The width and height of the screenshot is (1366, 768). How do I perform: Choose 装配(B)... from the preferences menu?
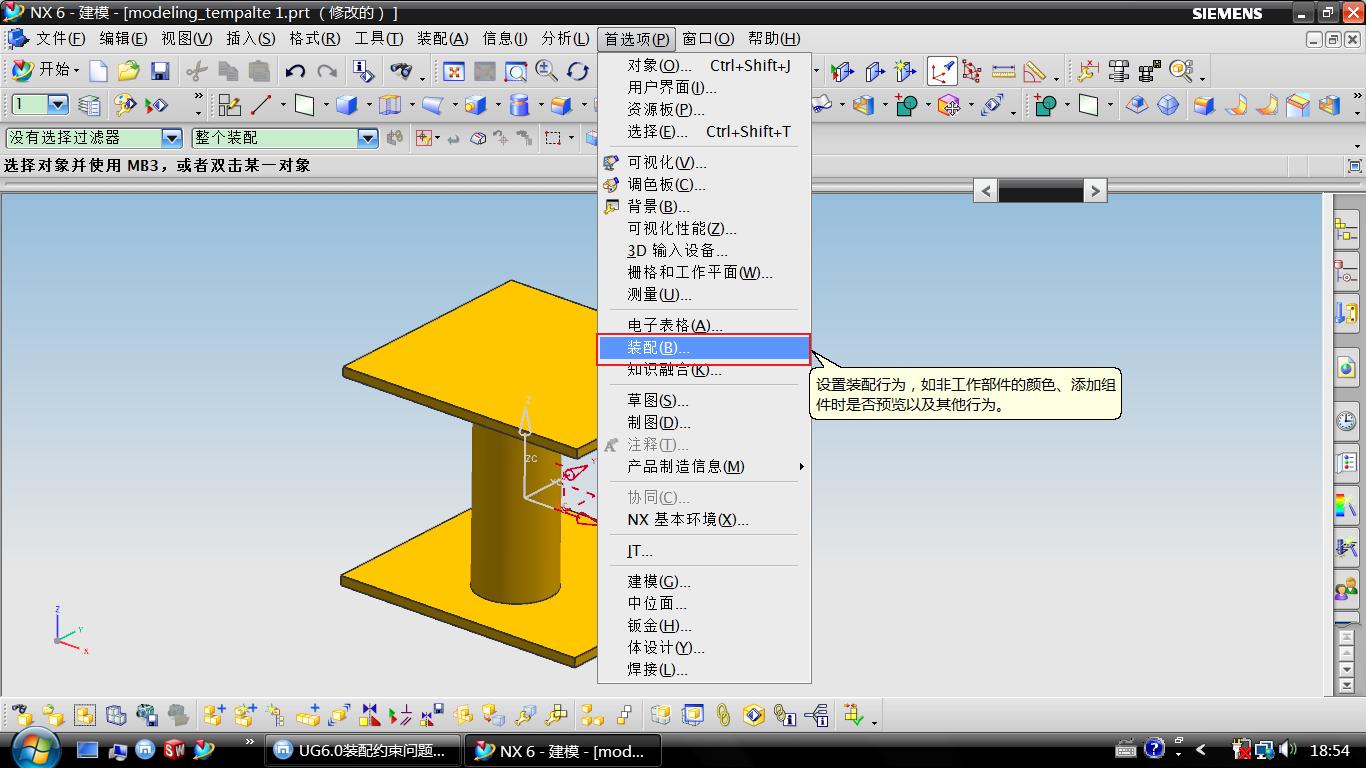704,348
